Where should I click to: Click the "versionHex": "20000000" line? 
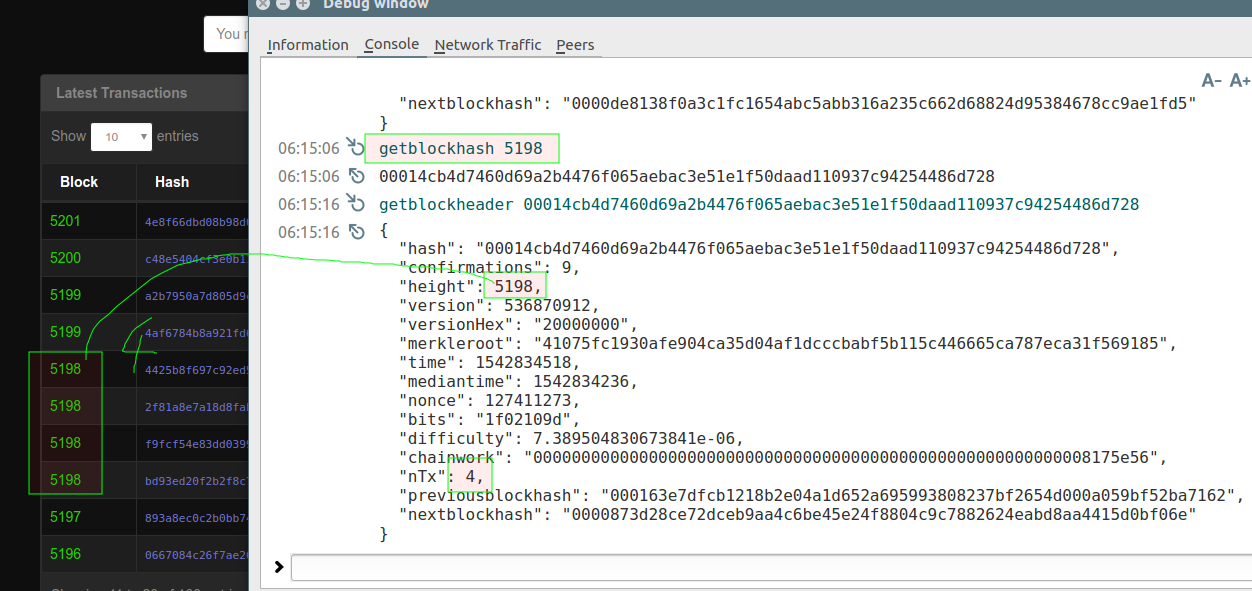(x=518, y=324)
